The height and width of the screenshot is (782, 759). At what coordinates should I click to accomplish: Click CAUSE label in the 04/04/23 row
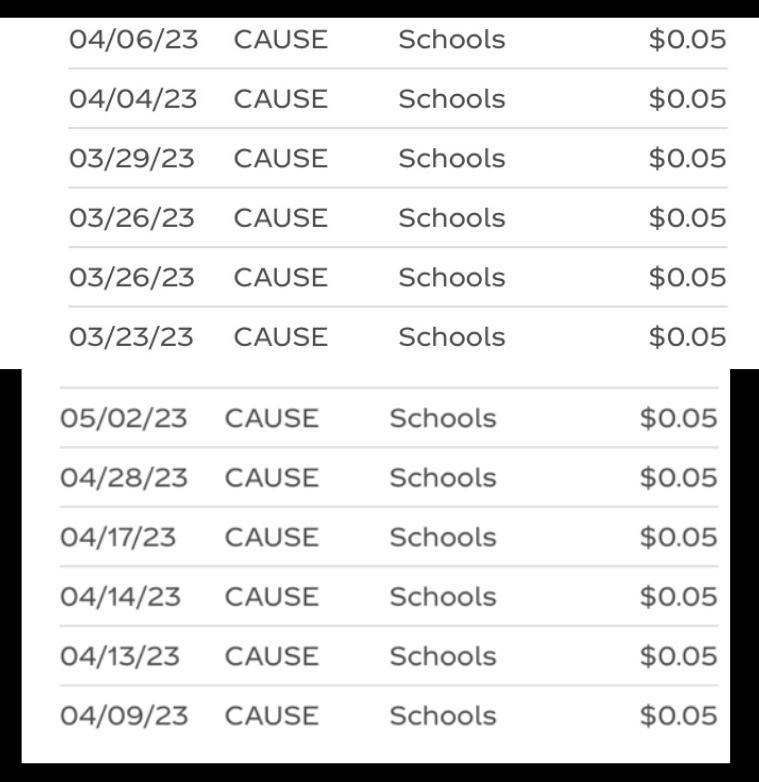pos(280,99)
